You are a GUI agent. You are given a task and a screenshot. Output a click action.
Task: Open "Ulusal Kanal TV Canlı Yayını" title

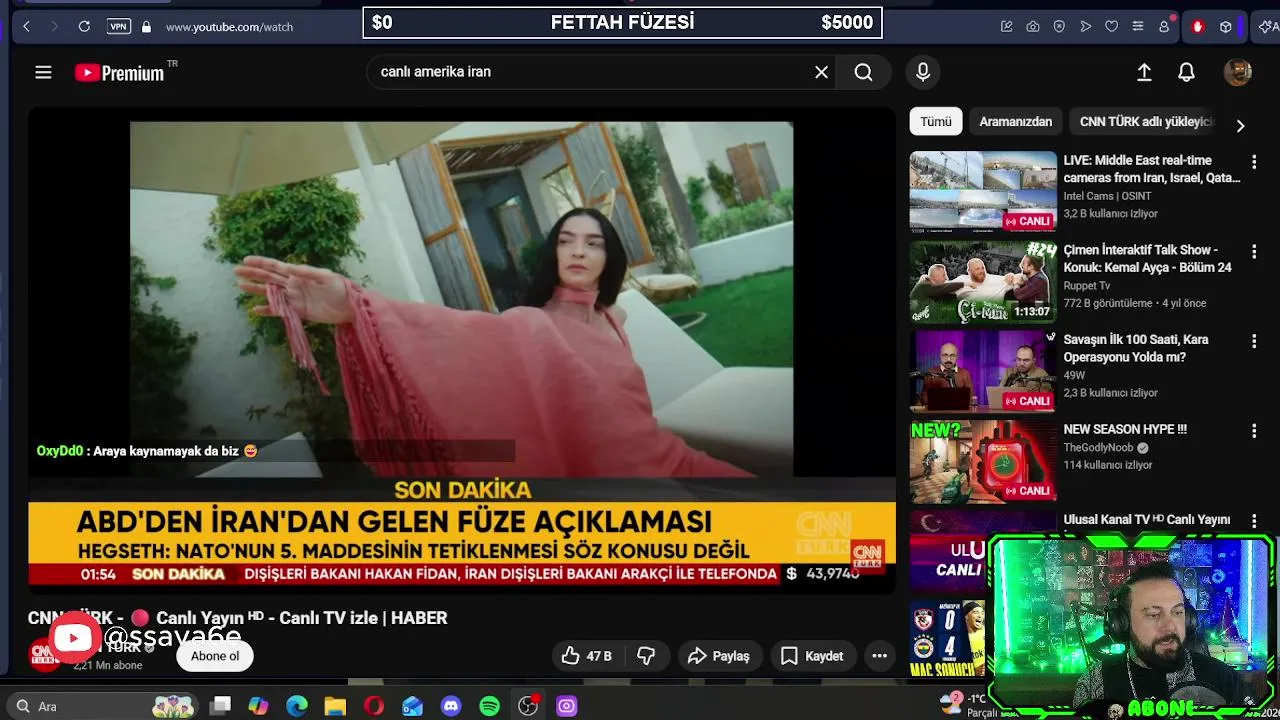click(1146, 520)
